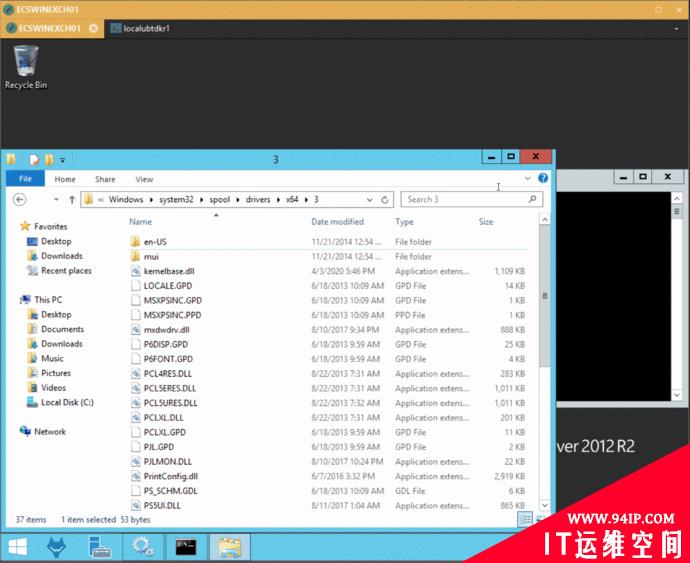The height and width of the screenshot is (563, 690).
Task: Click the file list vertical scrollbar thumb
Action: click(545, 296)
